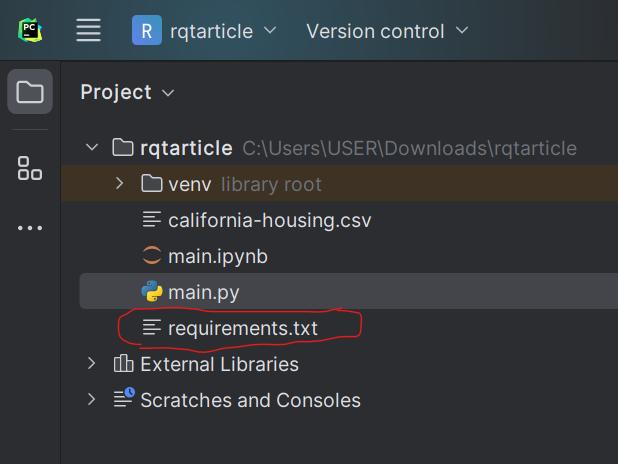Click the PyCharm logo icon
The width and height of the screenshot is (618, 464).
click(30, 30)
